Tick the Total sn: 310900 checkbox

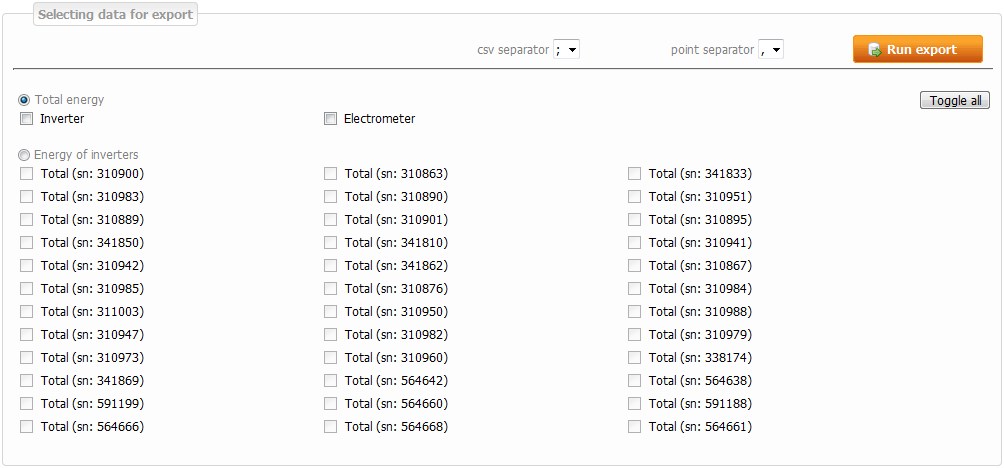pyautogui.click(x=27, y=174)
